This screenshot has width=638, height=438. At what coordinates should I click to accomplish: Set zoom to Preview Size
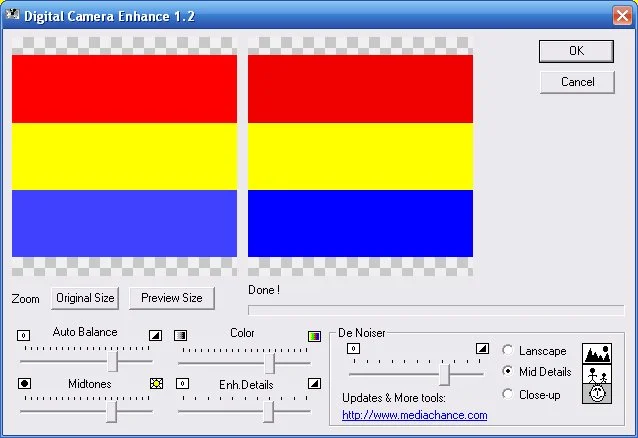click(x=172, y=298)
